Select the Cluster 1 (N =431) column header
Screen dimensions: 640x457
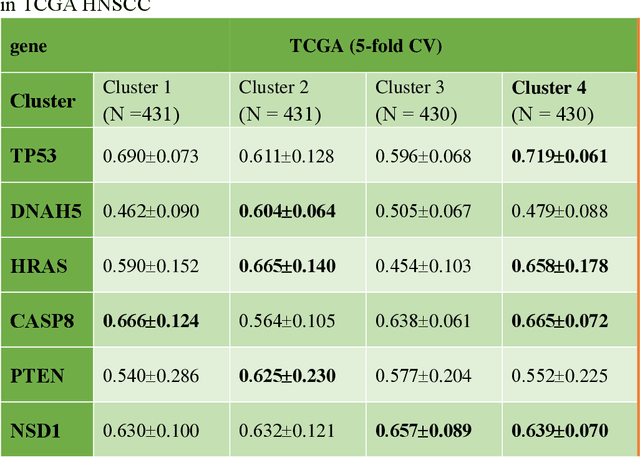point(141,100)
